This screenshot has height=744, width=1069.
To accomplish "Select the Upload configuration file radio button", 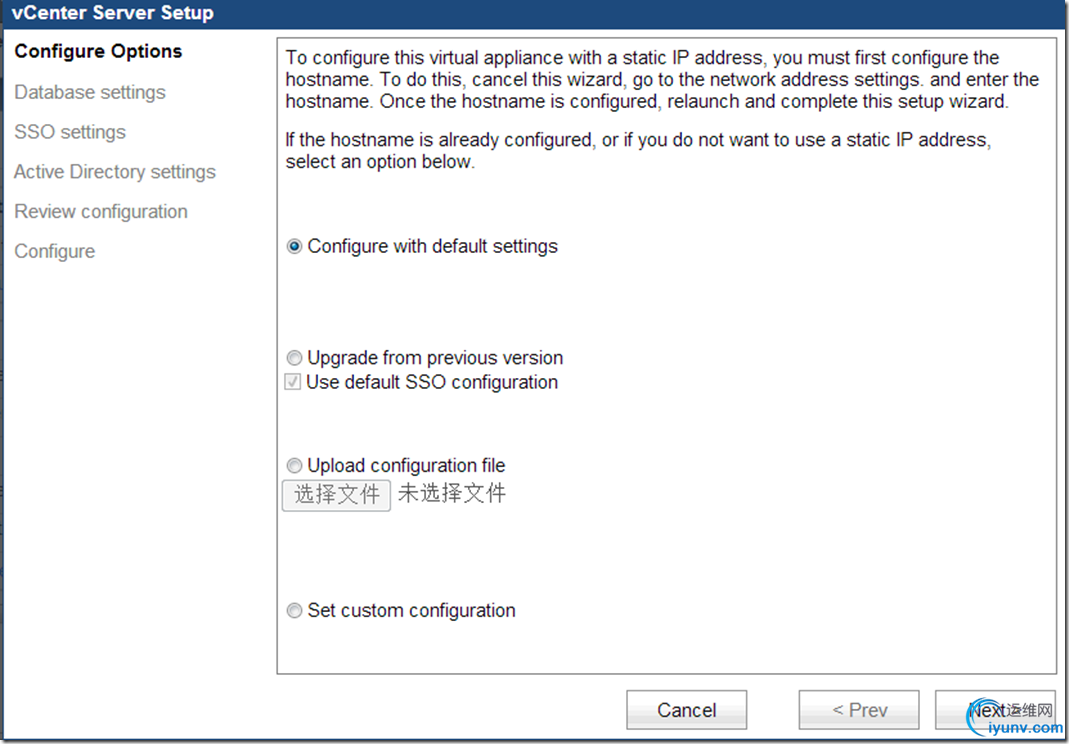I will pyautogui.click(x=294, y=466).
